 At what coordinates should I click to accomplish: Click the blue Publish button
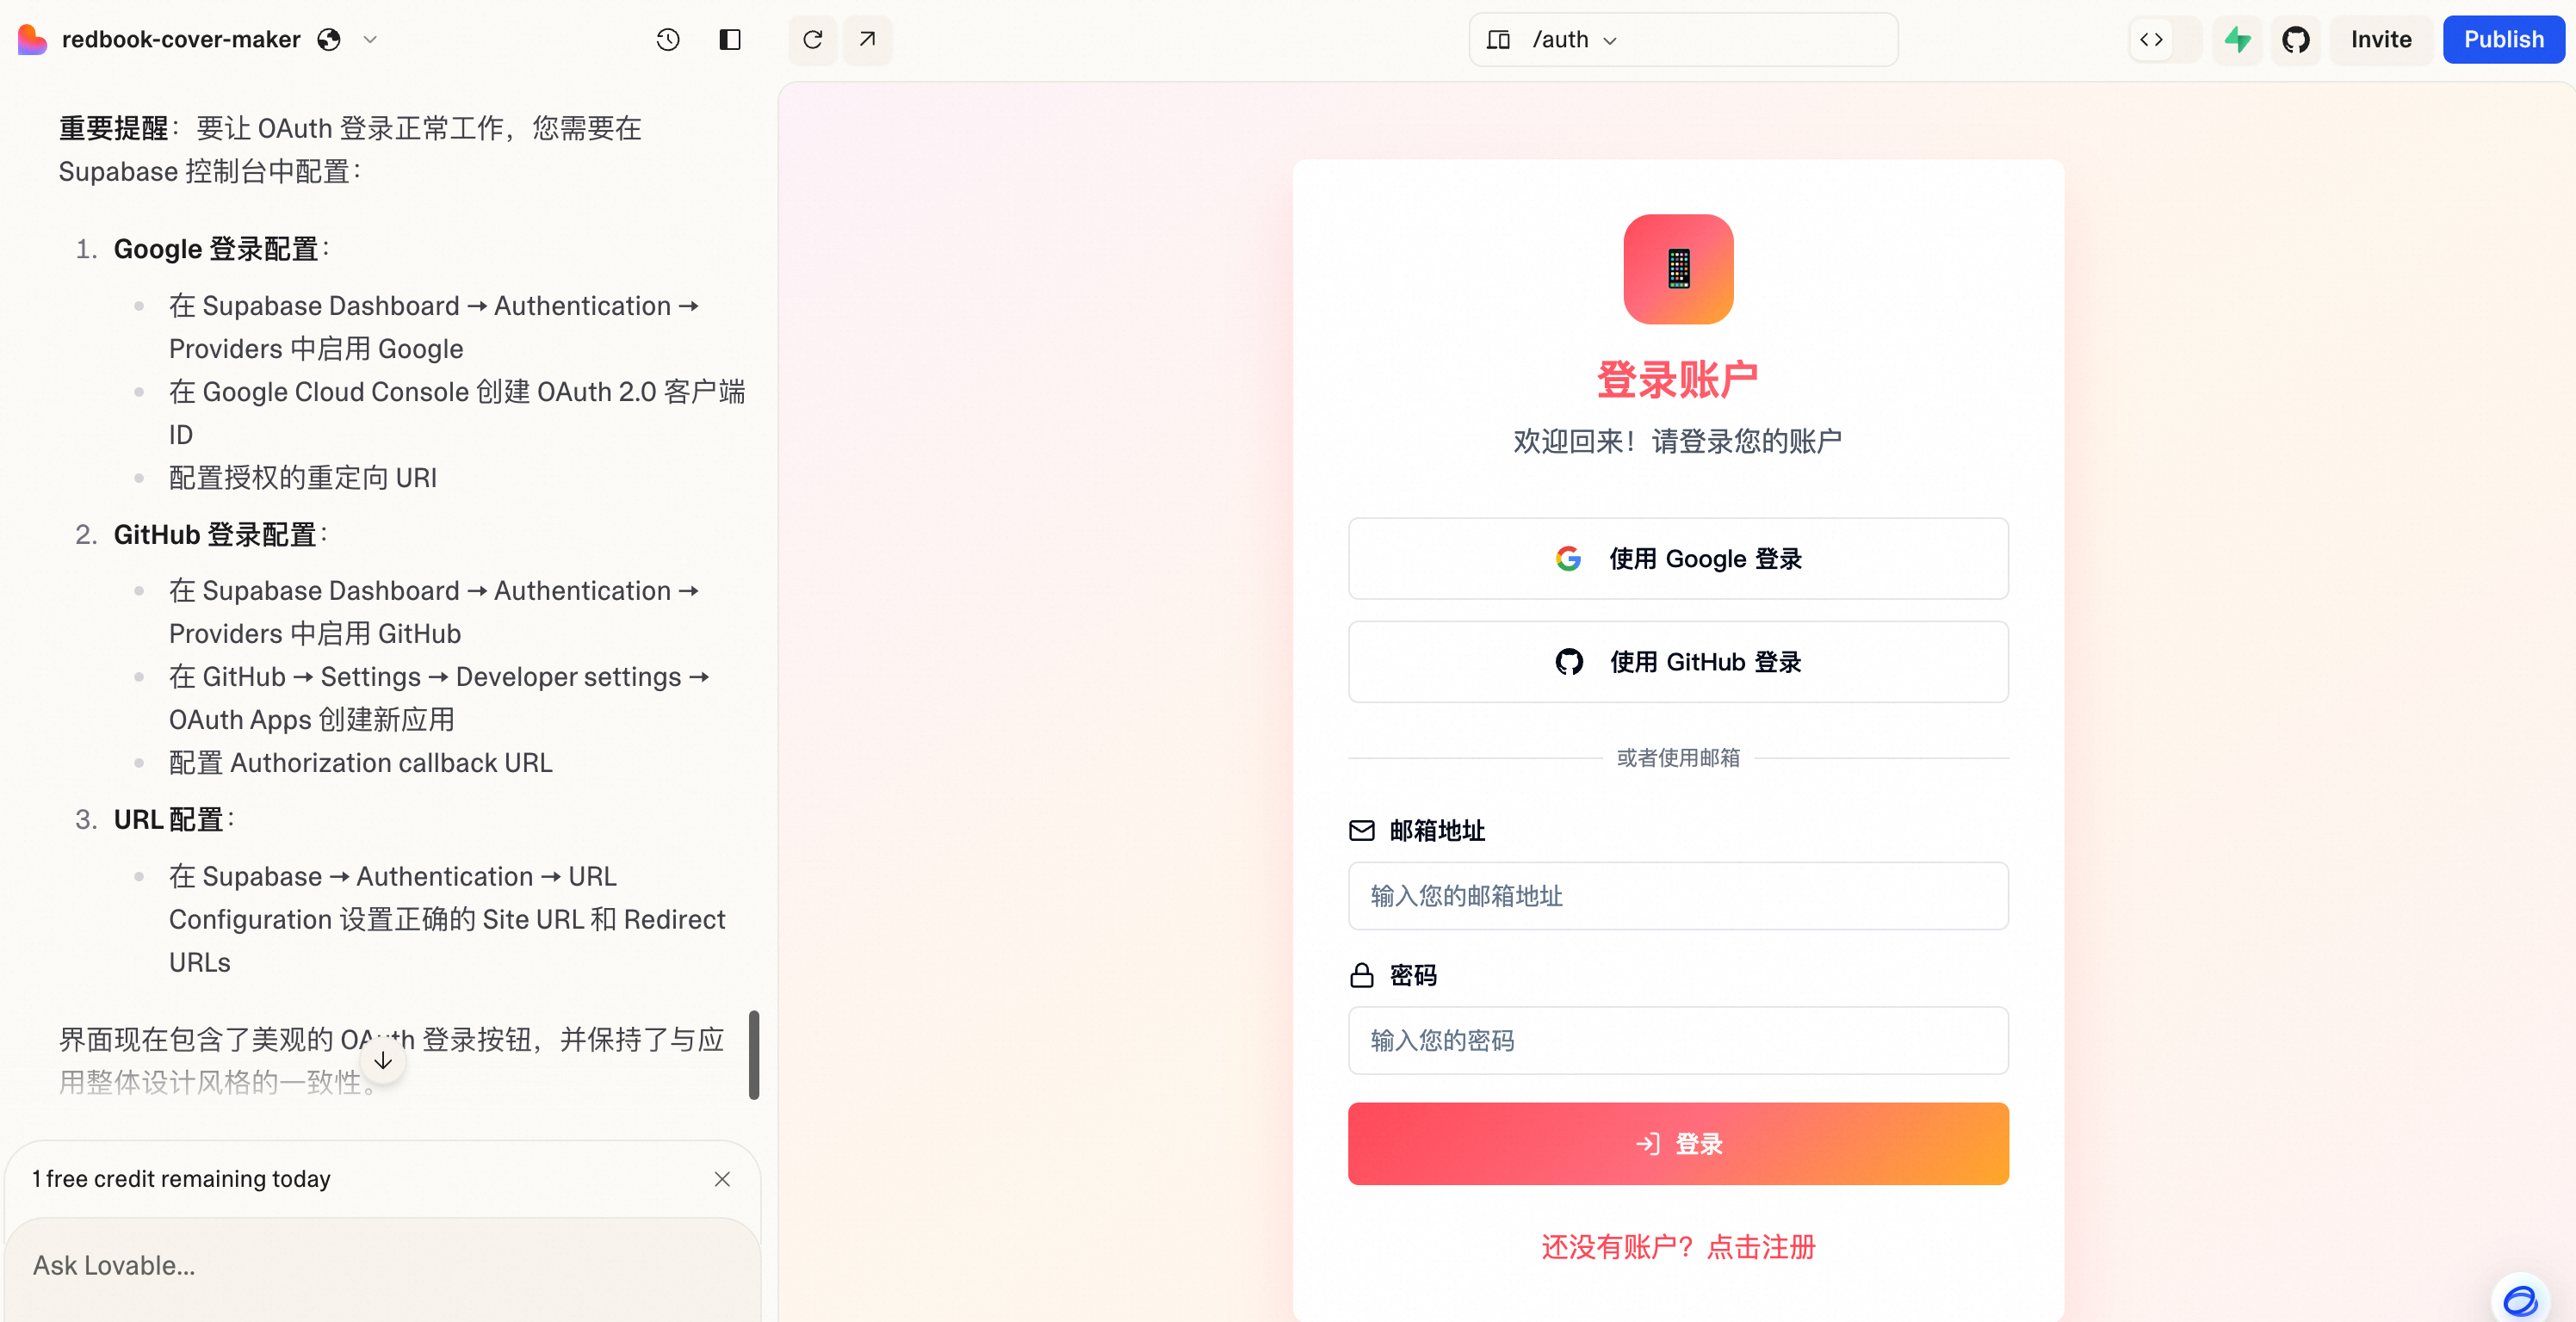tap(2503, 40)
